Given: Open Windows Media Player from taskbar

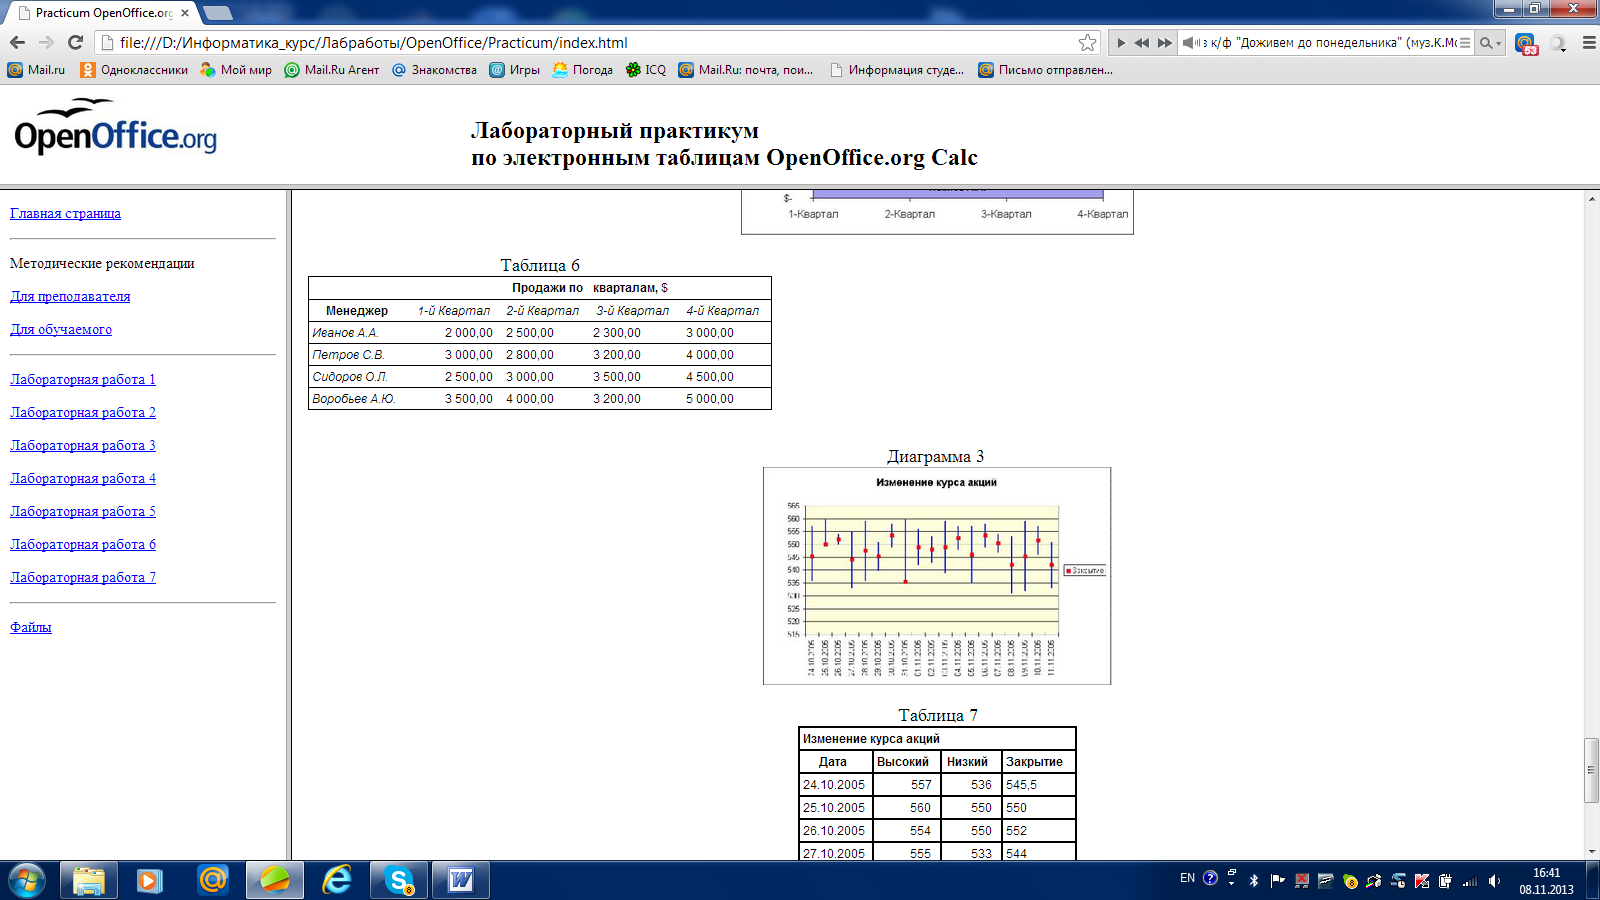Looking at the screenshot, I should coord(150,880).
